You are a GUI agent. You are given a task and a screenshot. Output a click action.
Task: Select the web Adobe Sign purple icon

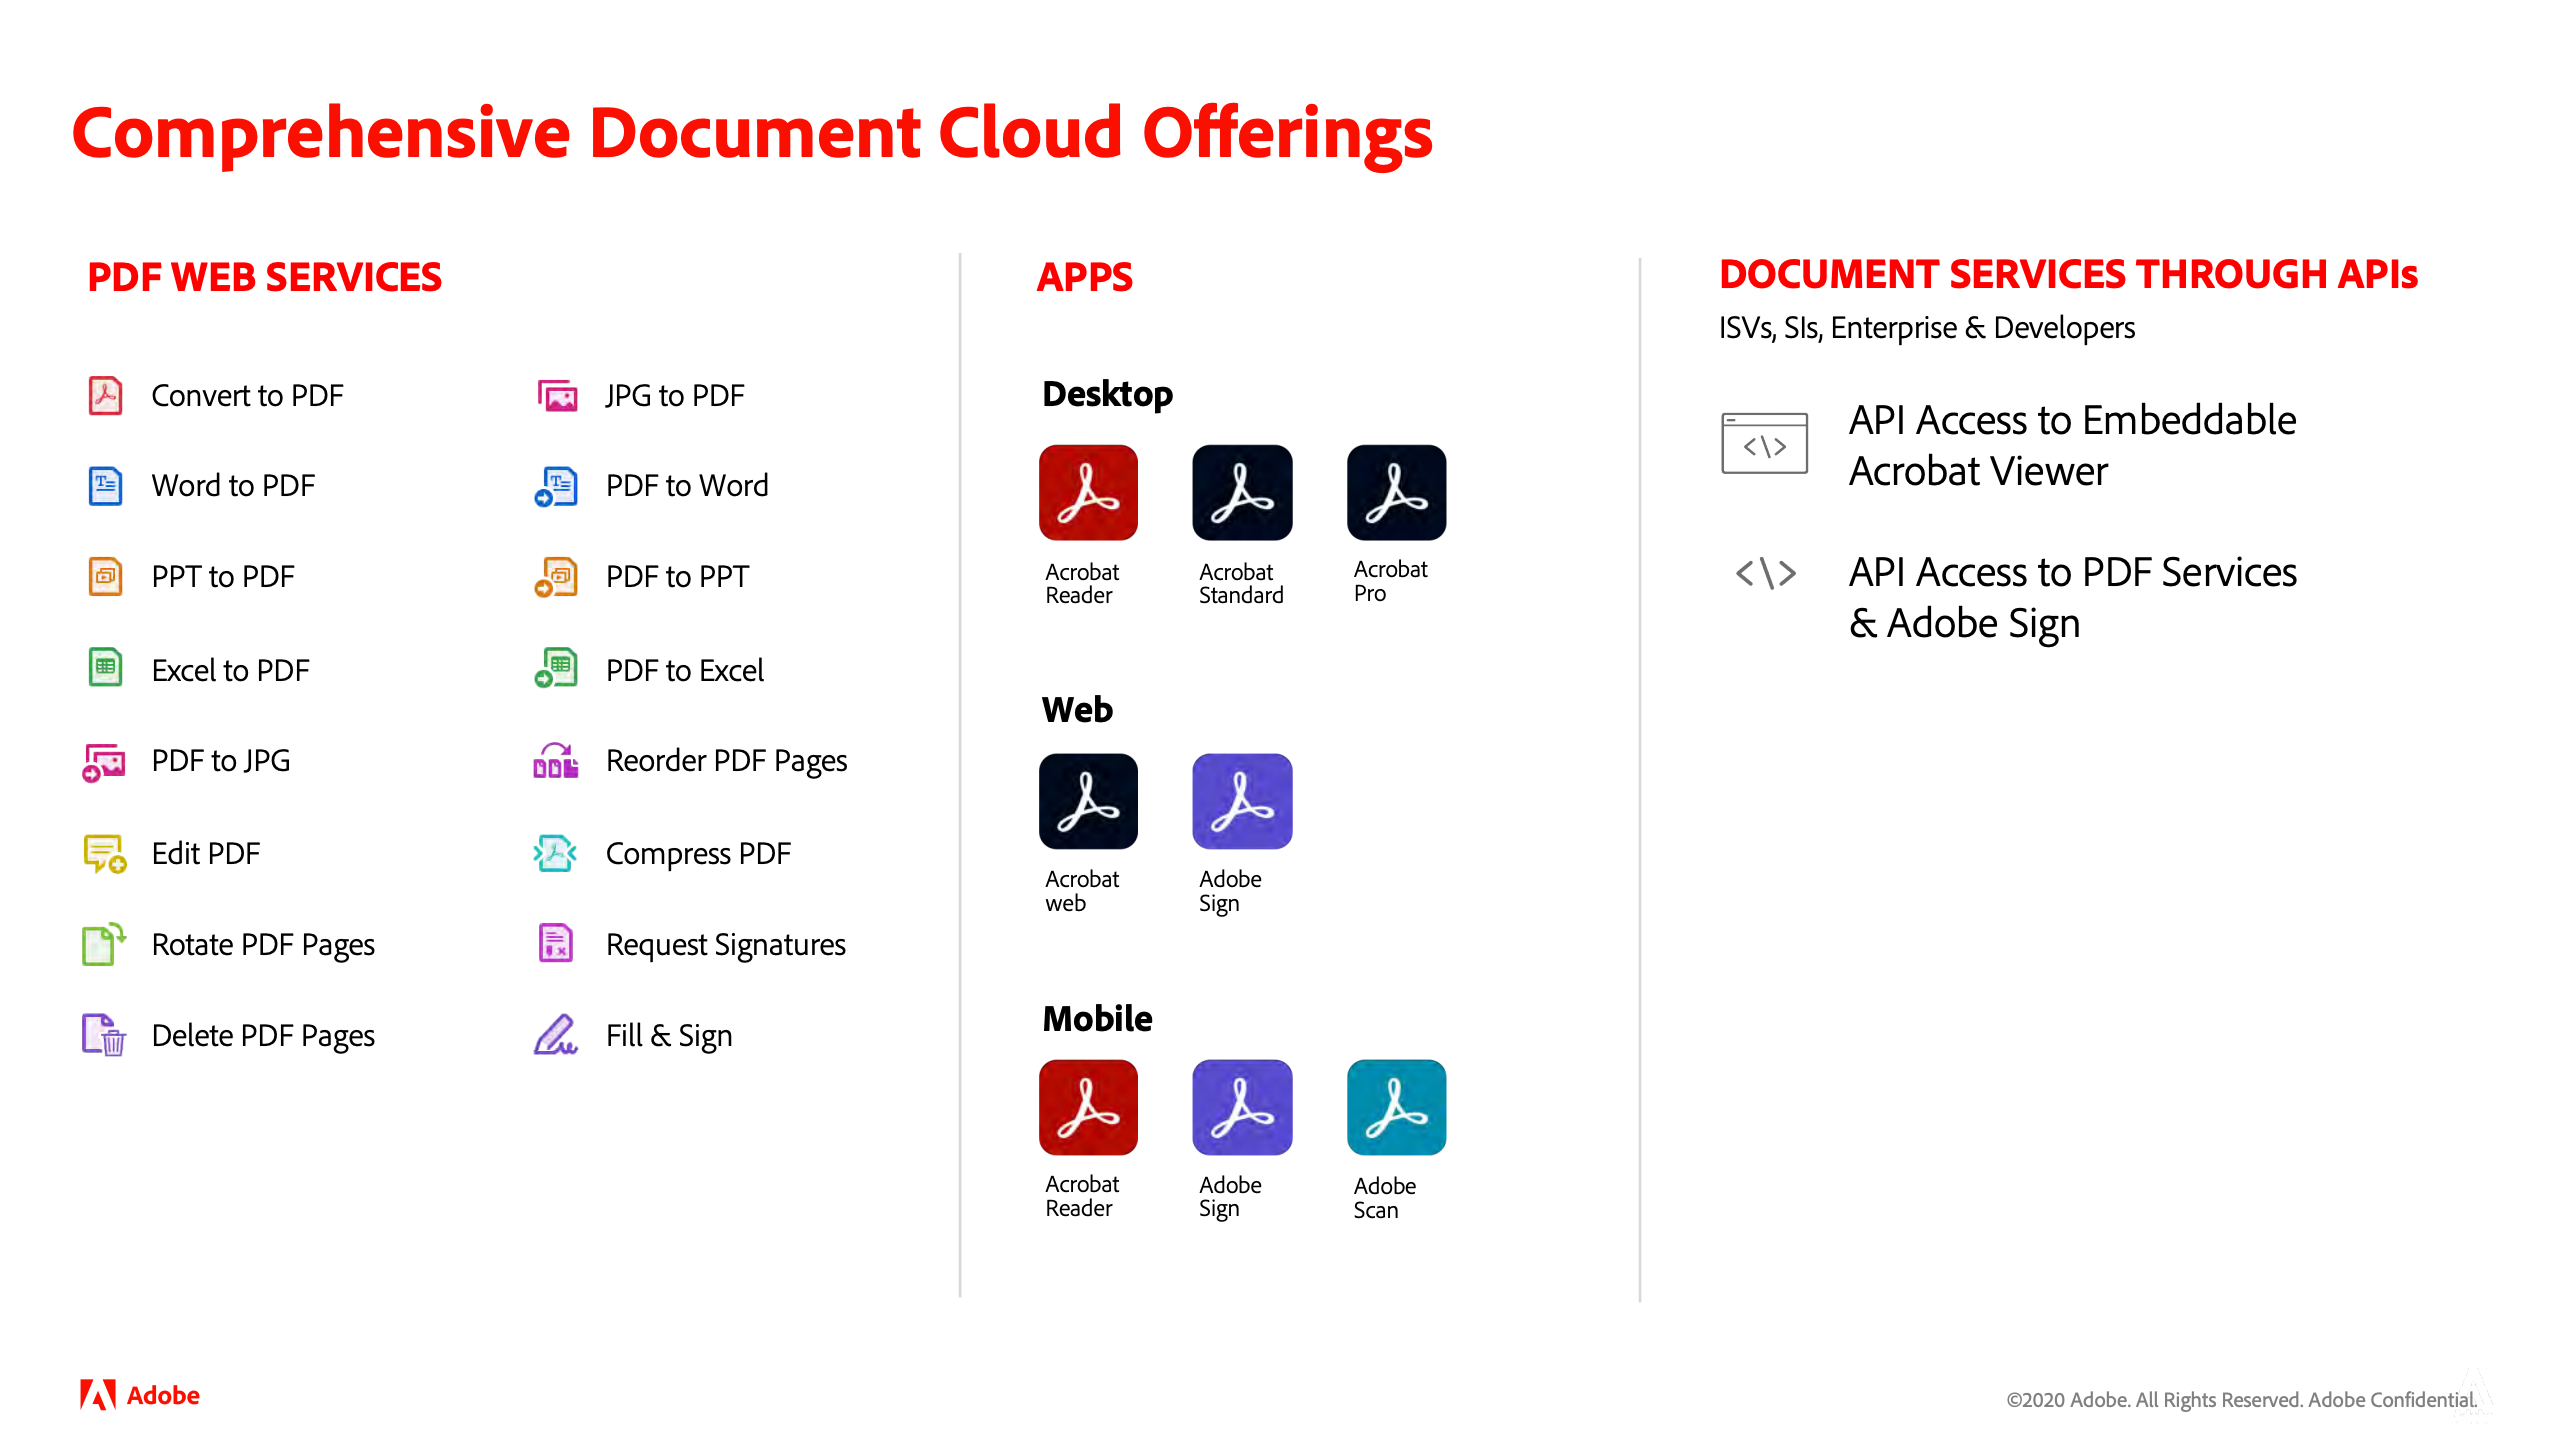click(x=1242, y=801)
